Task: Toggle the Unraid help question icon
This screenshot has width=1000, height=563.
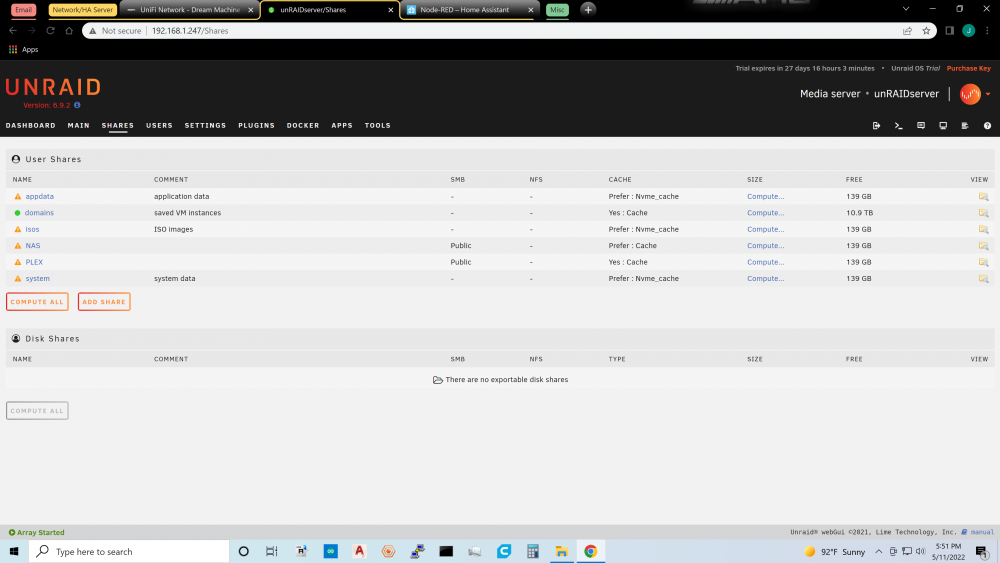Action: (x=987, y=126)
